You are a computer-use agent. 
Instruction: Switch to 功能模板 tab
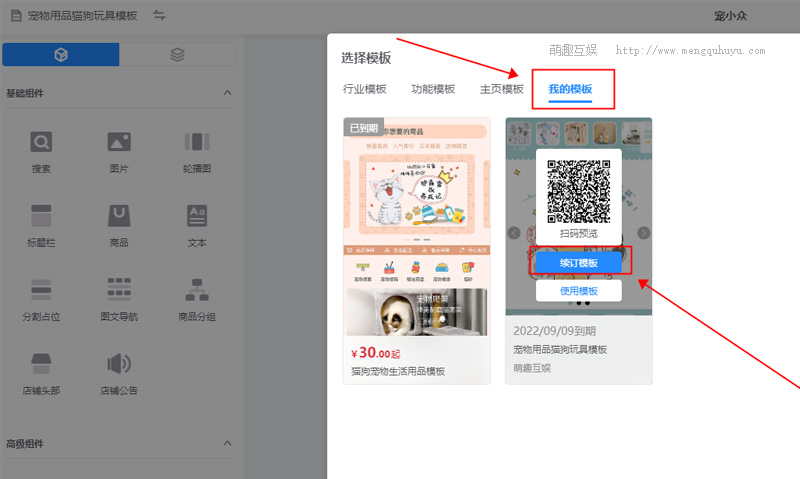pos(433,89)
